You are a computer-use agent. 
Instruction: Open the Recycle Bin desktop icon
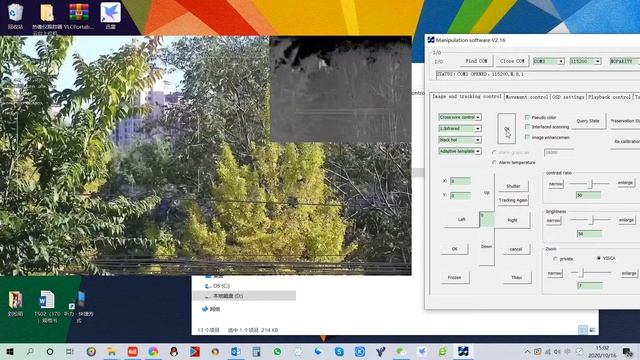coord(15,16)
